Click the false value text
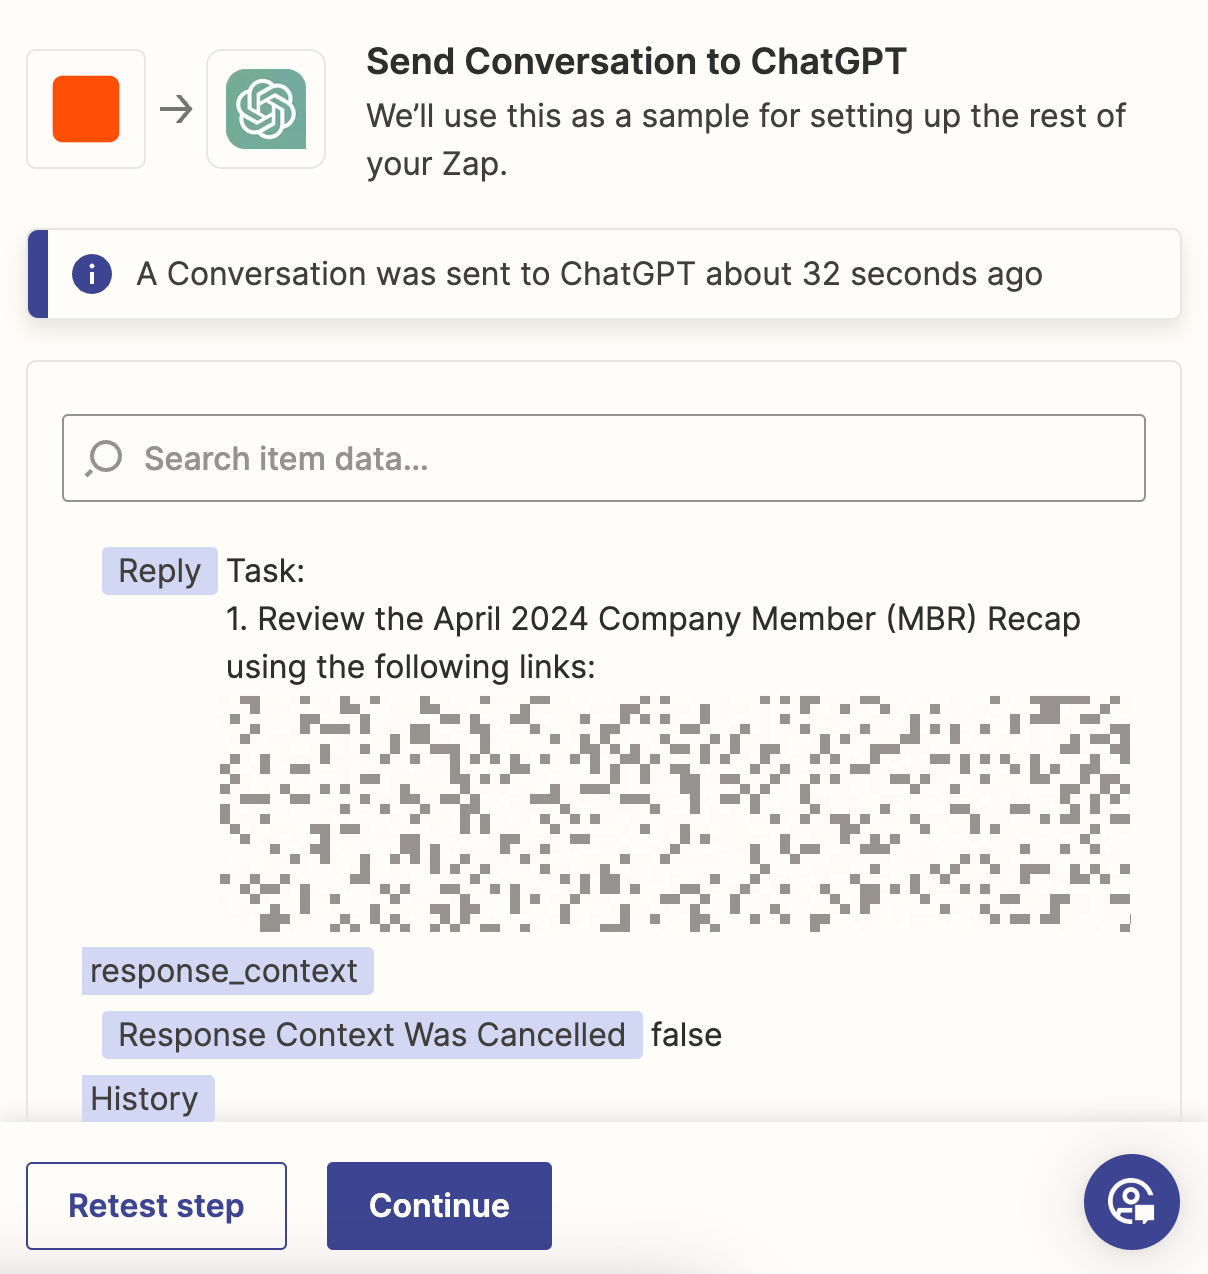The image size is (1208, 1274). 686,1035
